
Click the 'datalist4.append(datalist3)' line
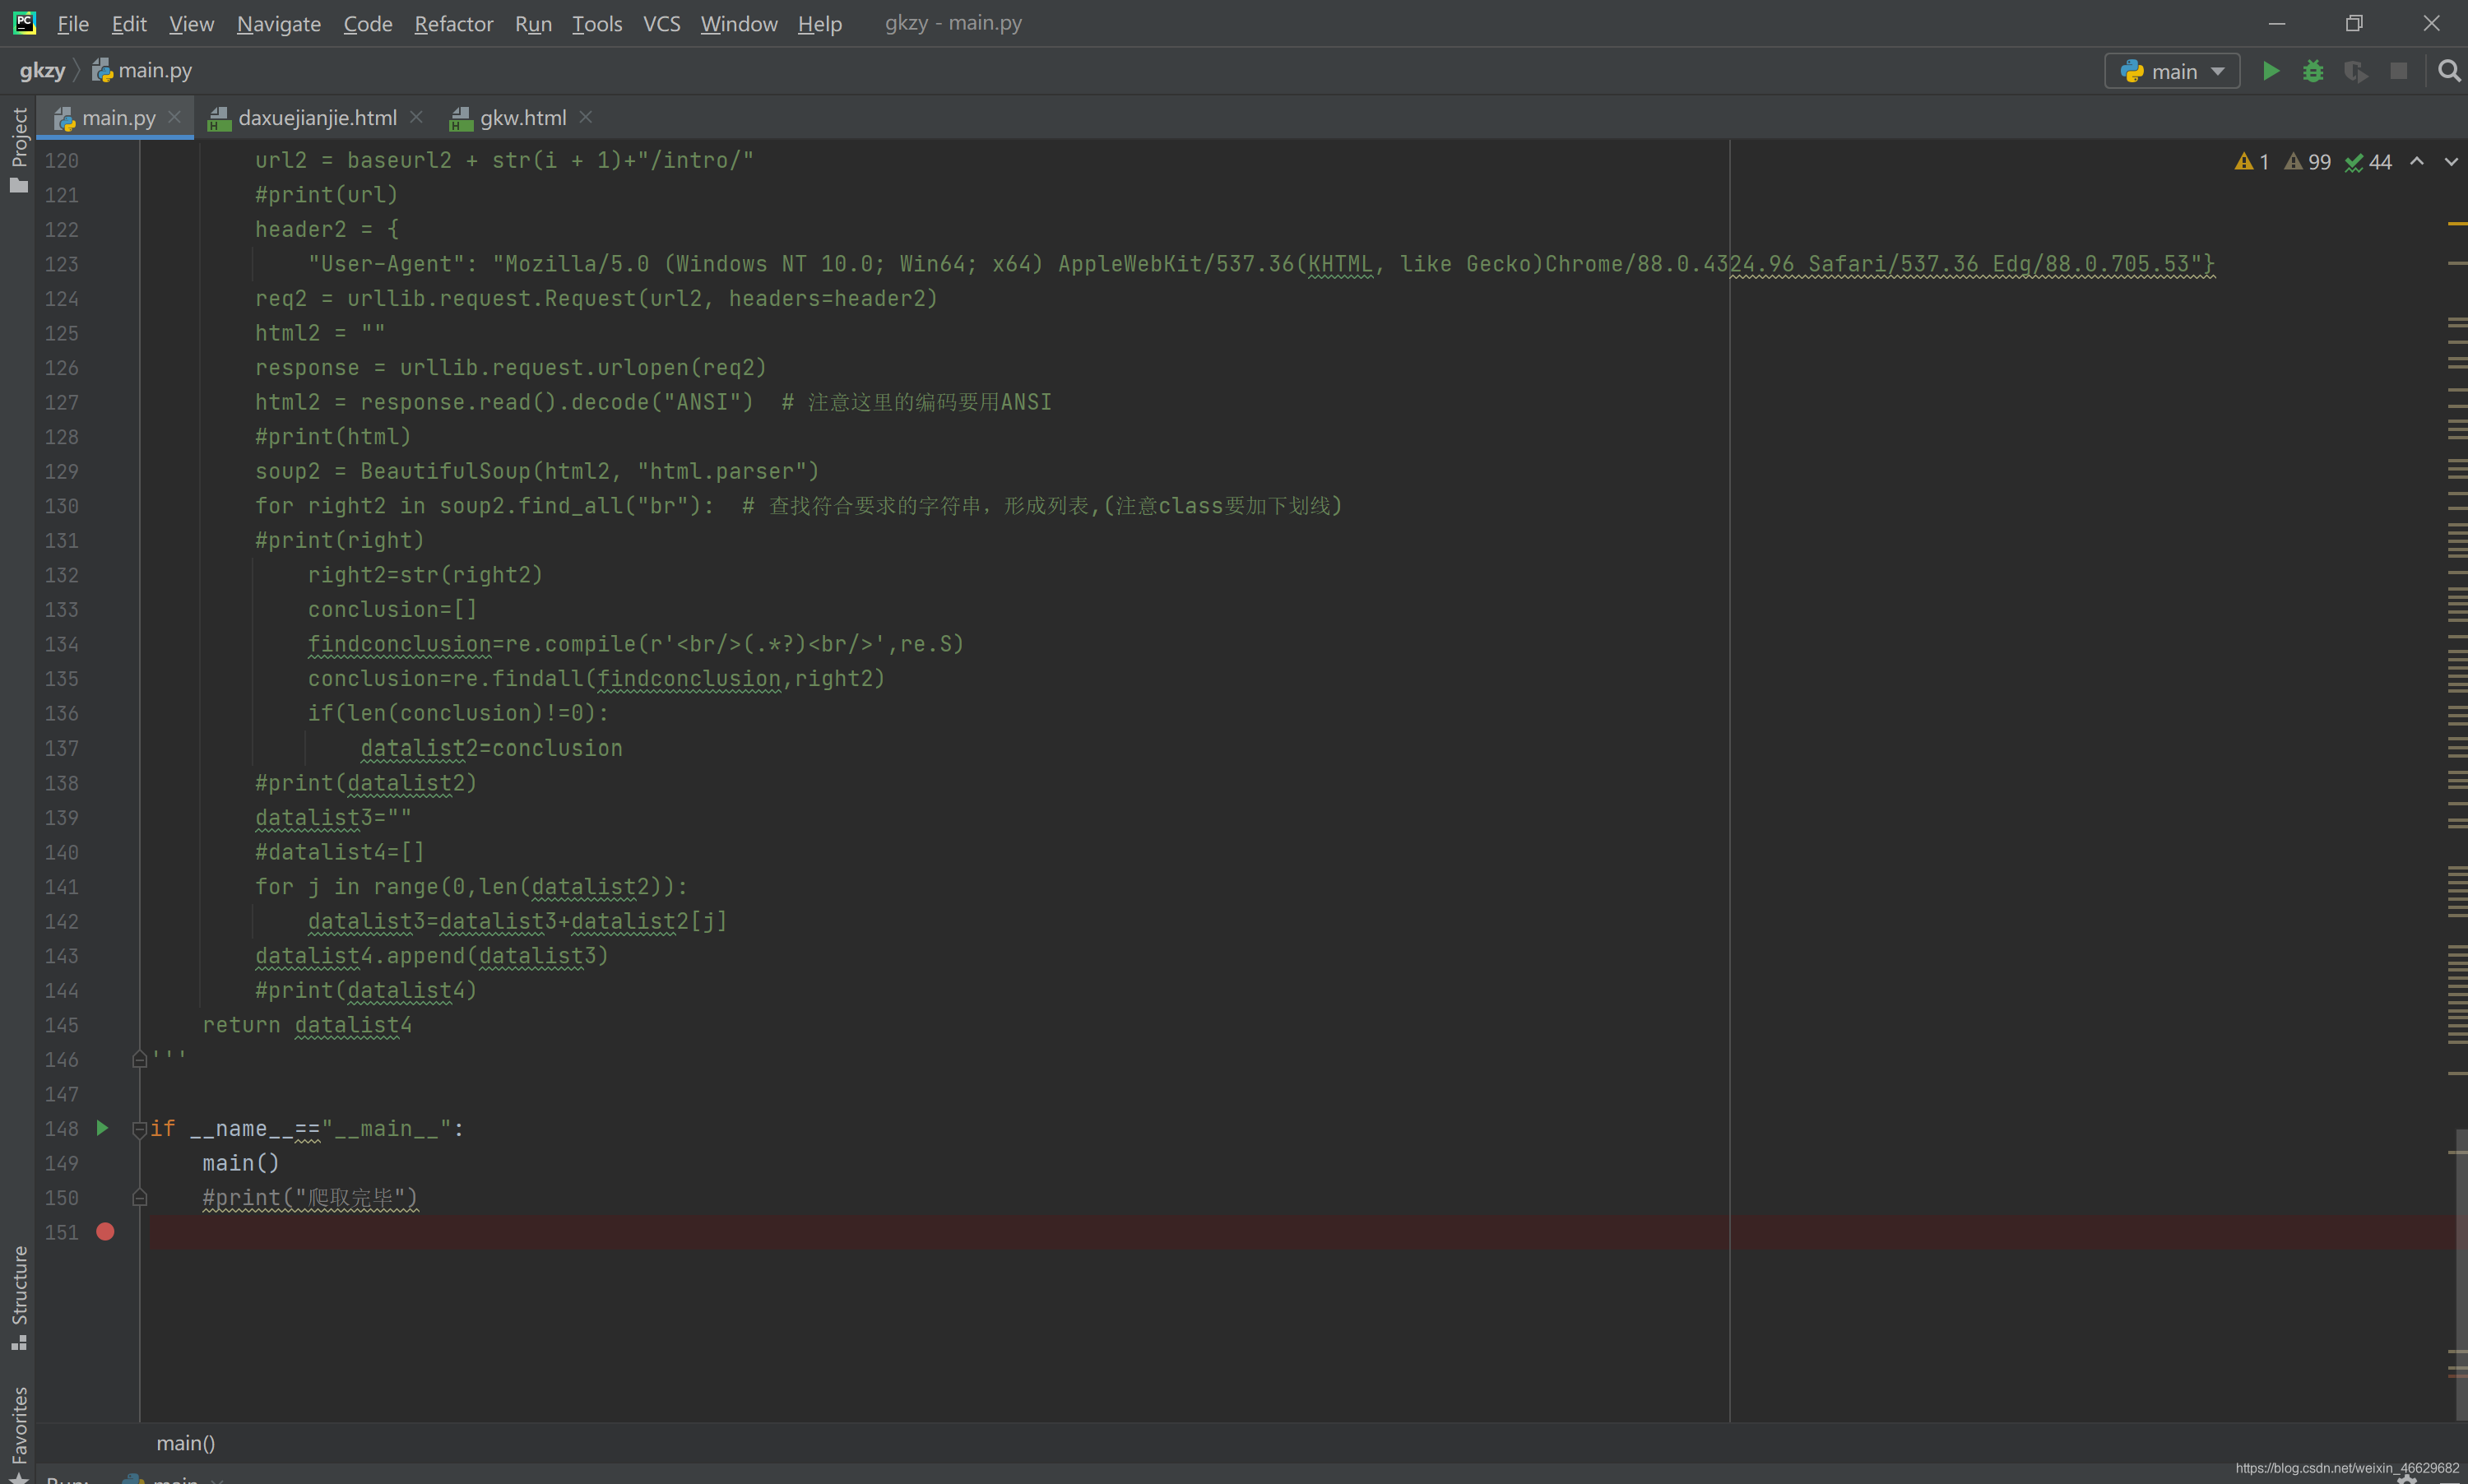coord(432,956)
